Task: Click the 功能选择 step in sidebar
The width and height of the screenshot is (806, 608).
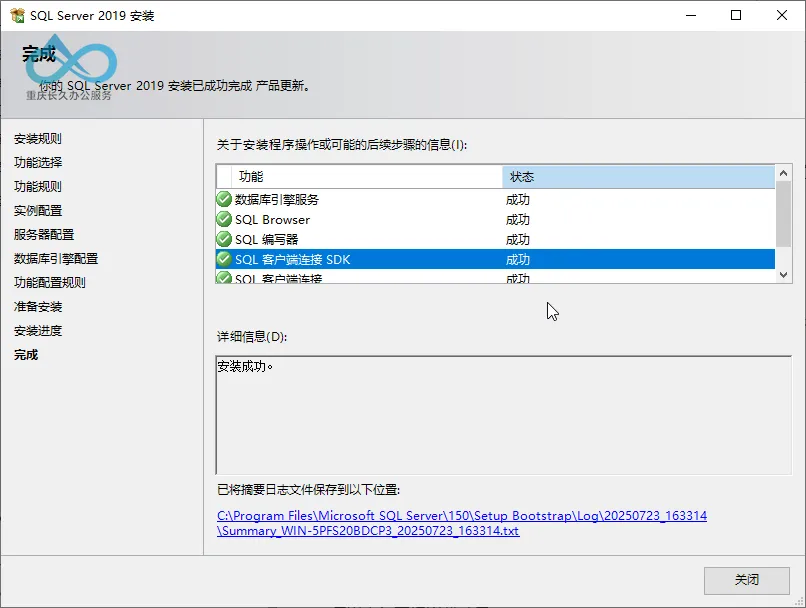Action: tap(38, 162)
